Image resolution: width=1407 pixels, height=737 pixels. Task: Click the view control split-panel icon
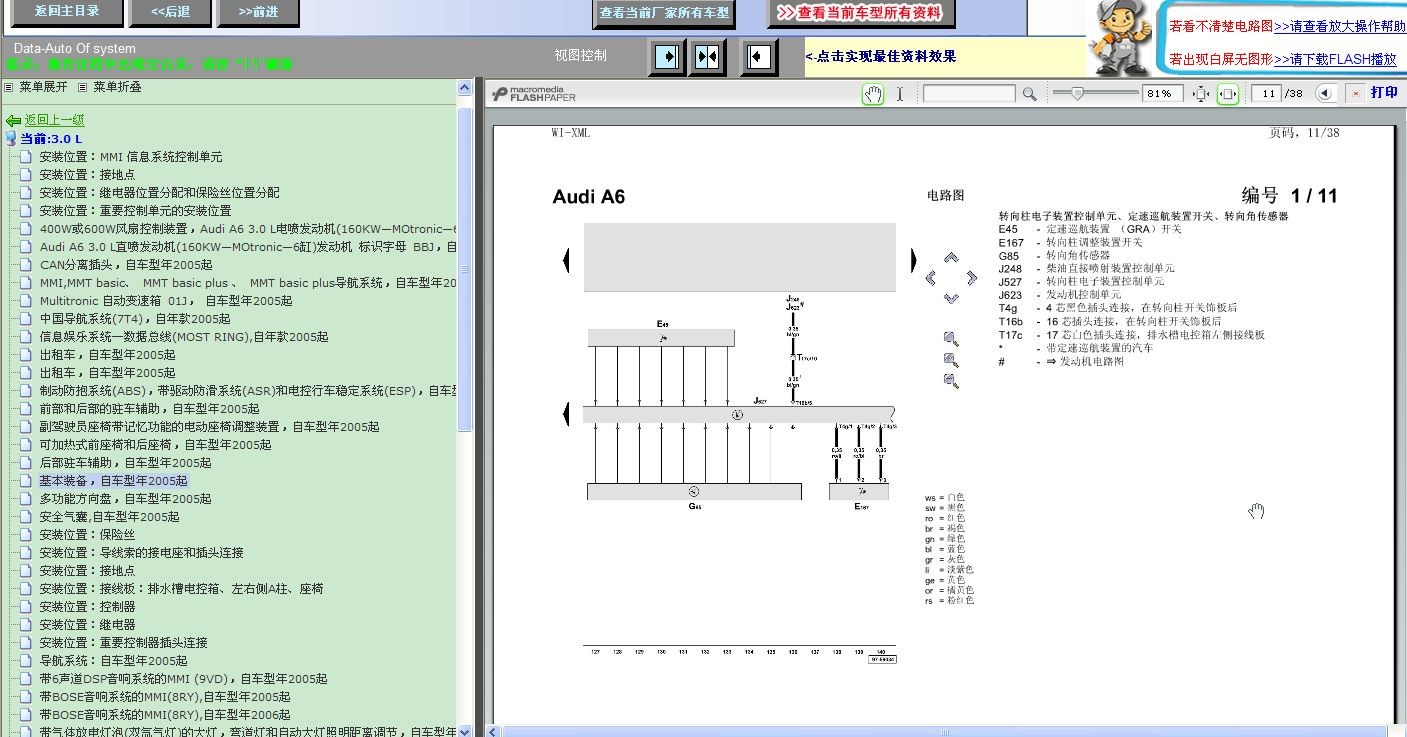coord(708,56)
